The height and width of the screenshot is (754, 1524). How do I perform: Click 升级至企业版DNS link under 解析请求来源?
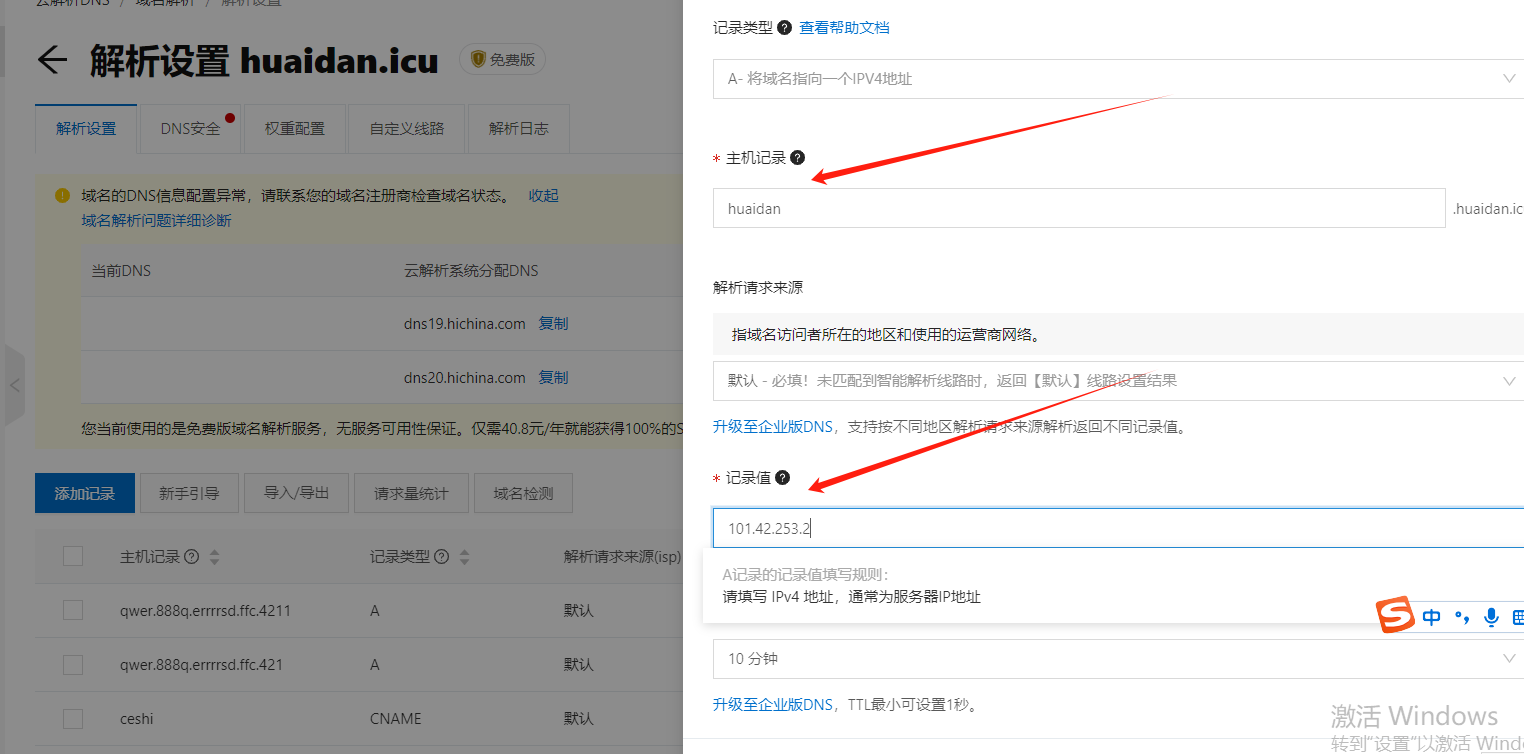click(772, 427)
